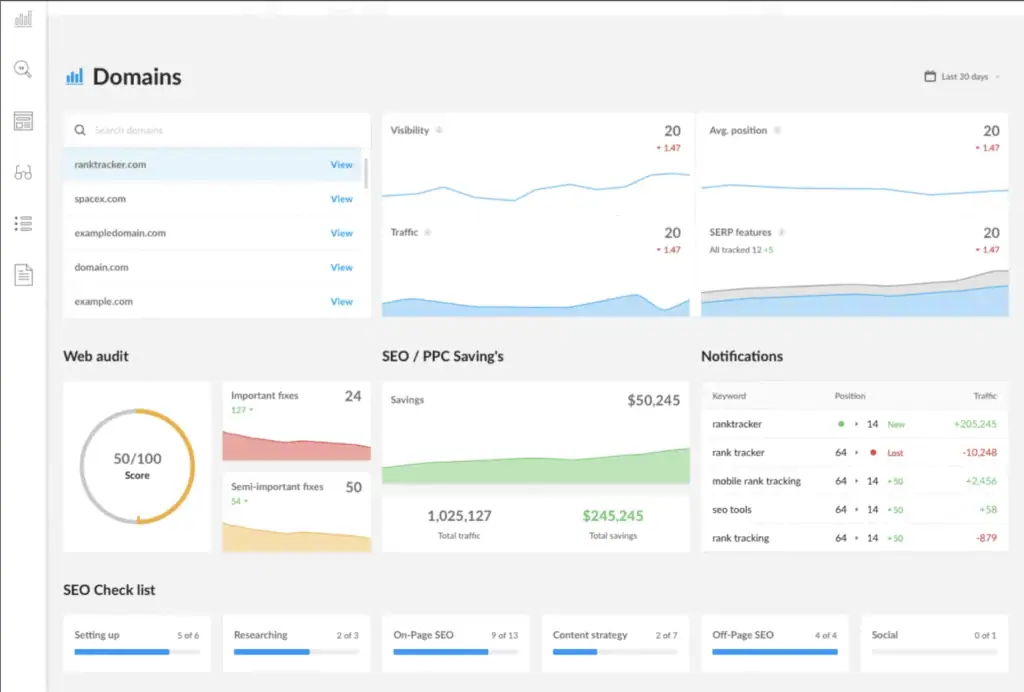Open the document report sidebar icon
The width and height of the screenshot is (1024, 692).
[23, 275]
